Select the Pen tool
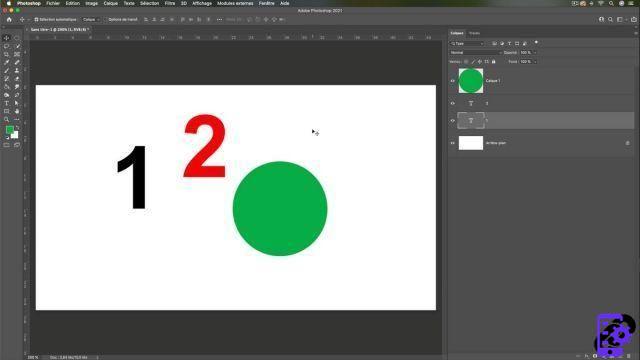This screenshot has height=360, width=640. pyautogui.click(x=17, y=95)
